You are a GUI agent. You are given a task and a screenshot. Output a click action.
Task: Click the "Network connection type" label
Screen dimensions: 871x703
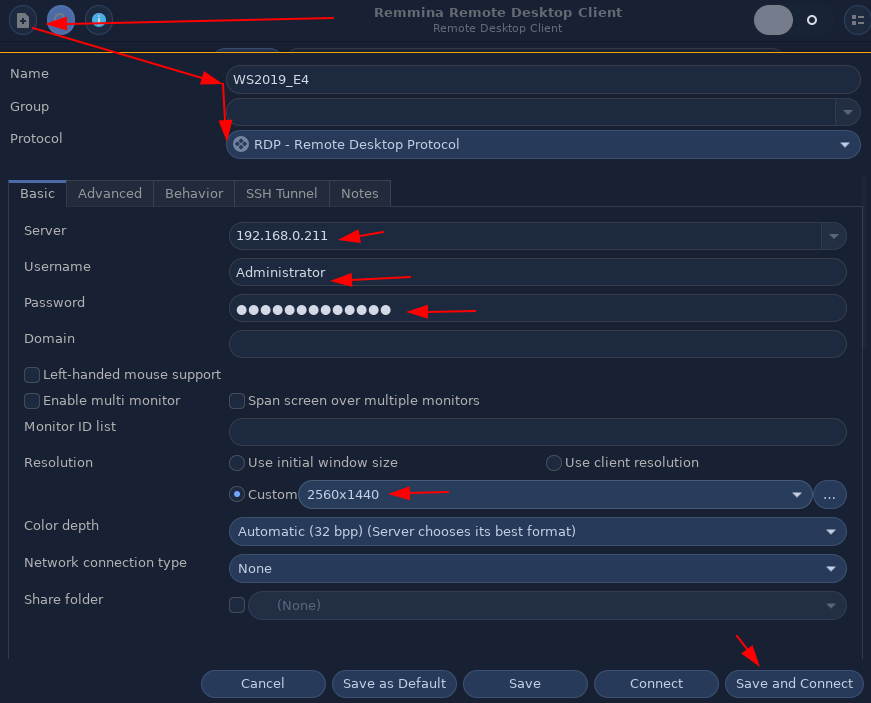pos(105,563)
